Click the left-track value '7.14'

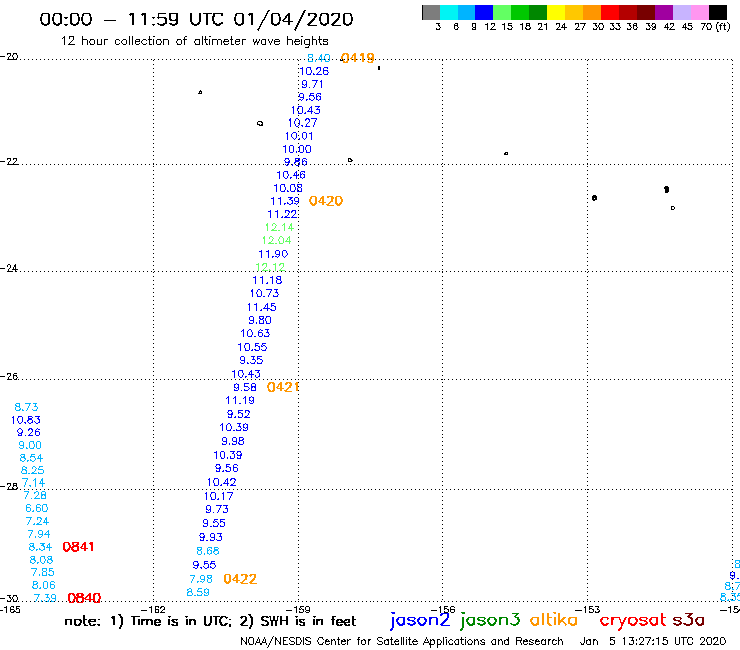tap(34, 483)
